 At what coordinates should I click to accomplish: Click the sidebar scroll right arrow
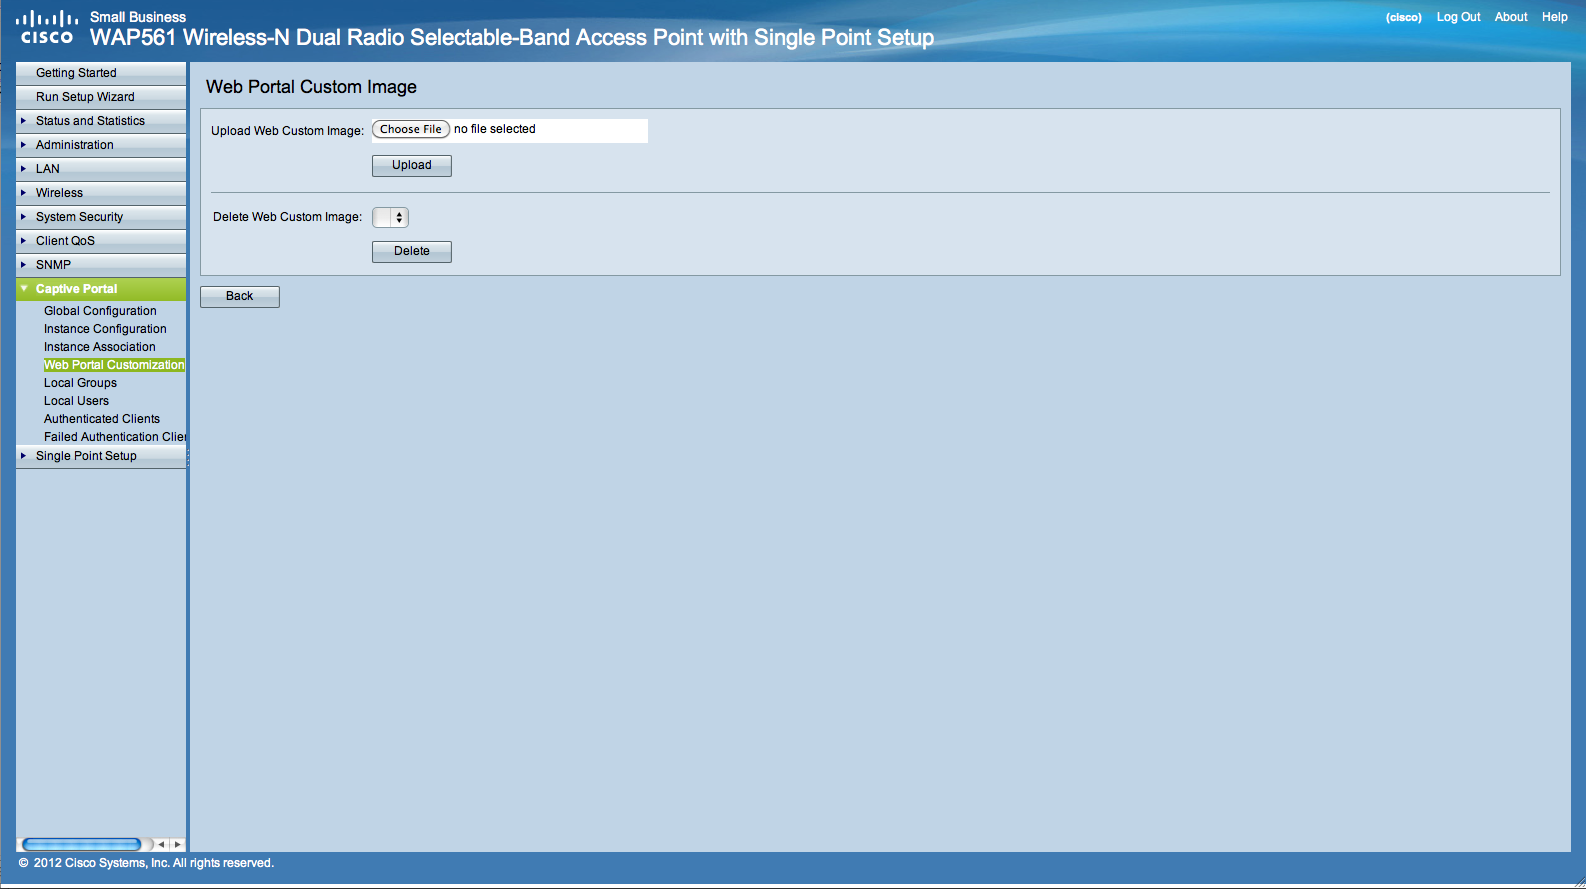(178, 845)
